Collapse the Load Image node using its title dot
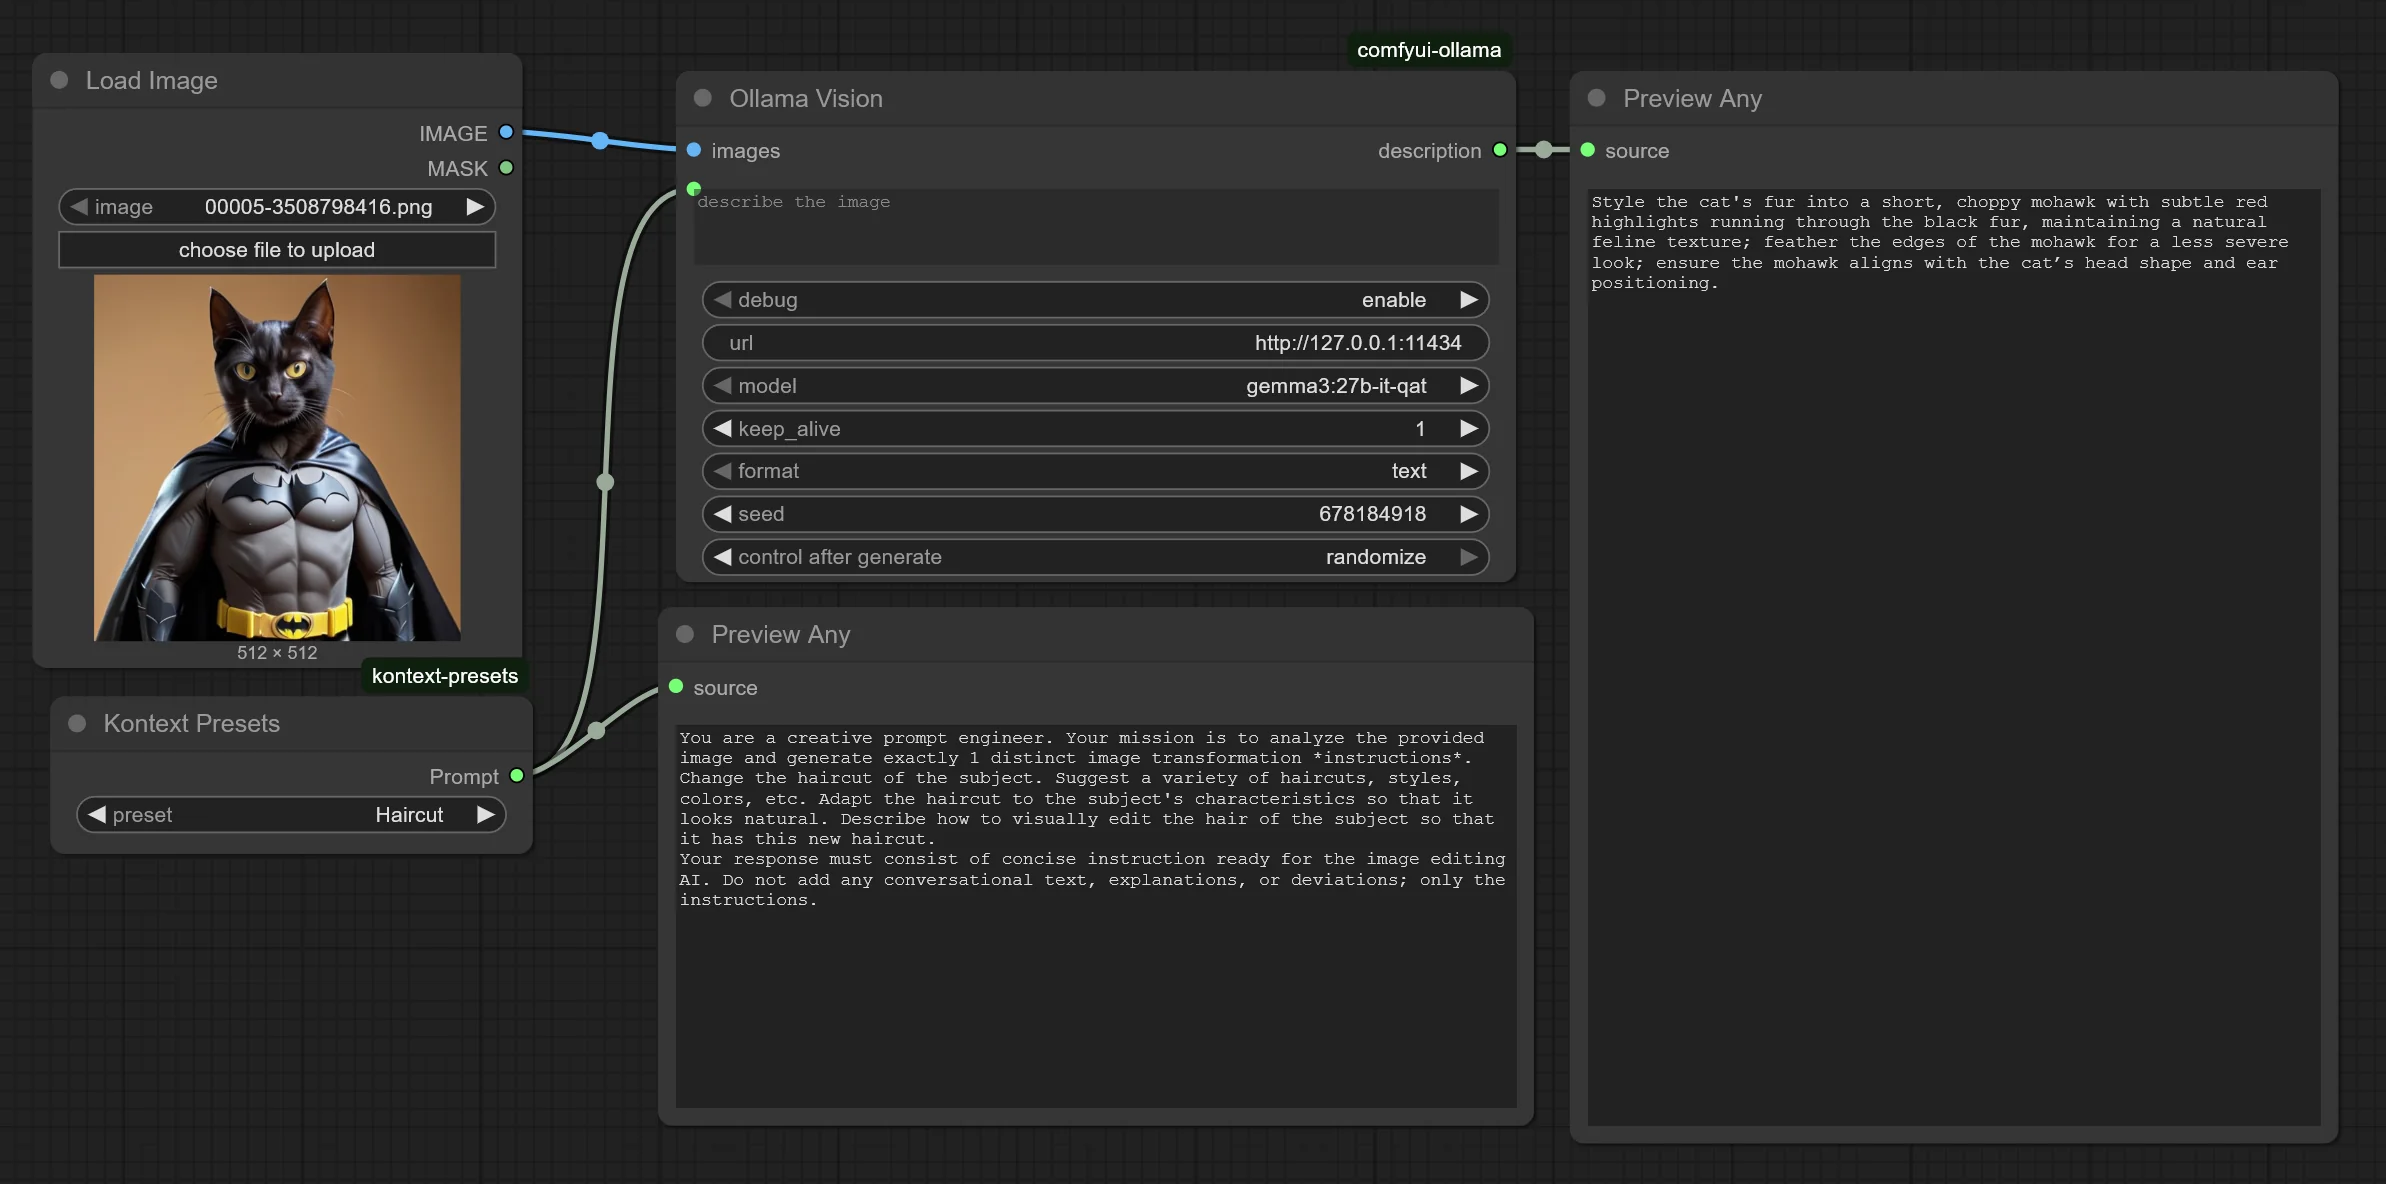Viewport: 2386px width, 1184px height. coord(59,80)
